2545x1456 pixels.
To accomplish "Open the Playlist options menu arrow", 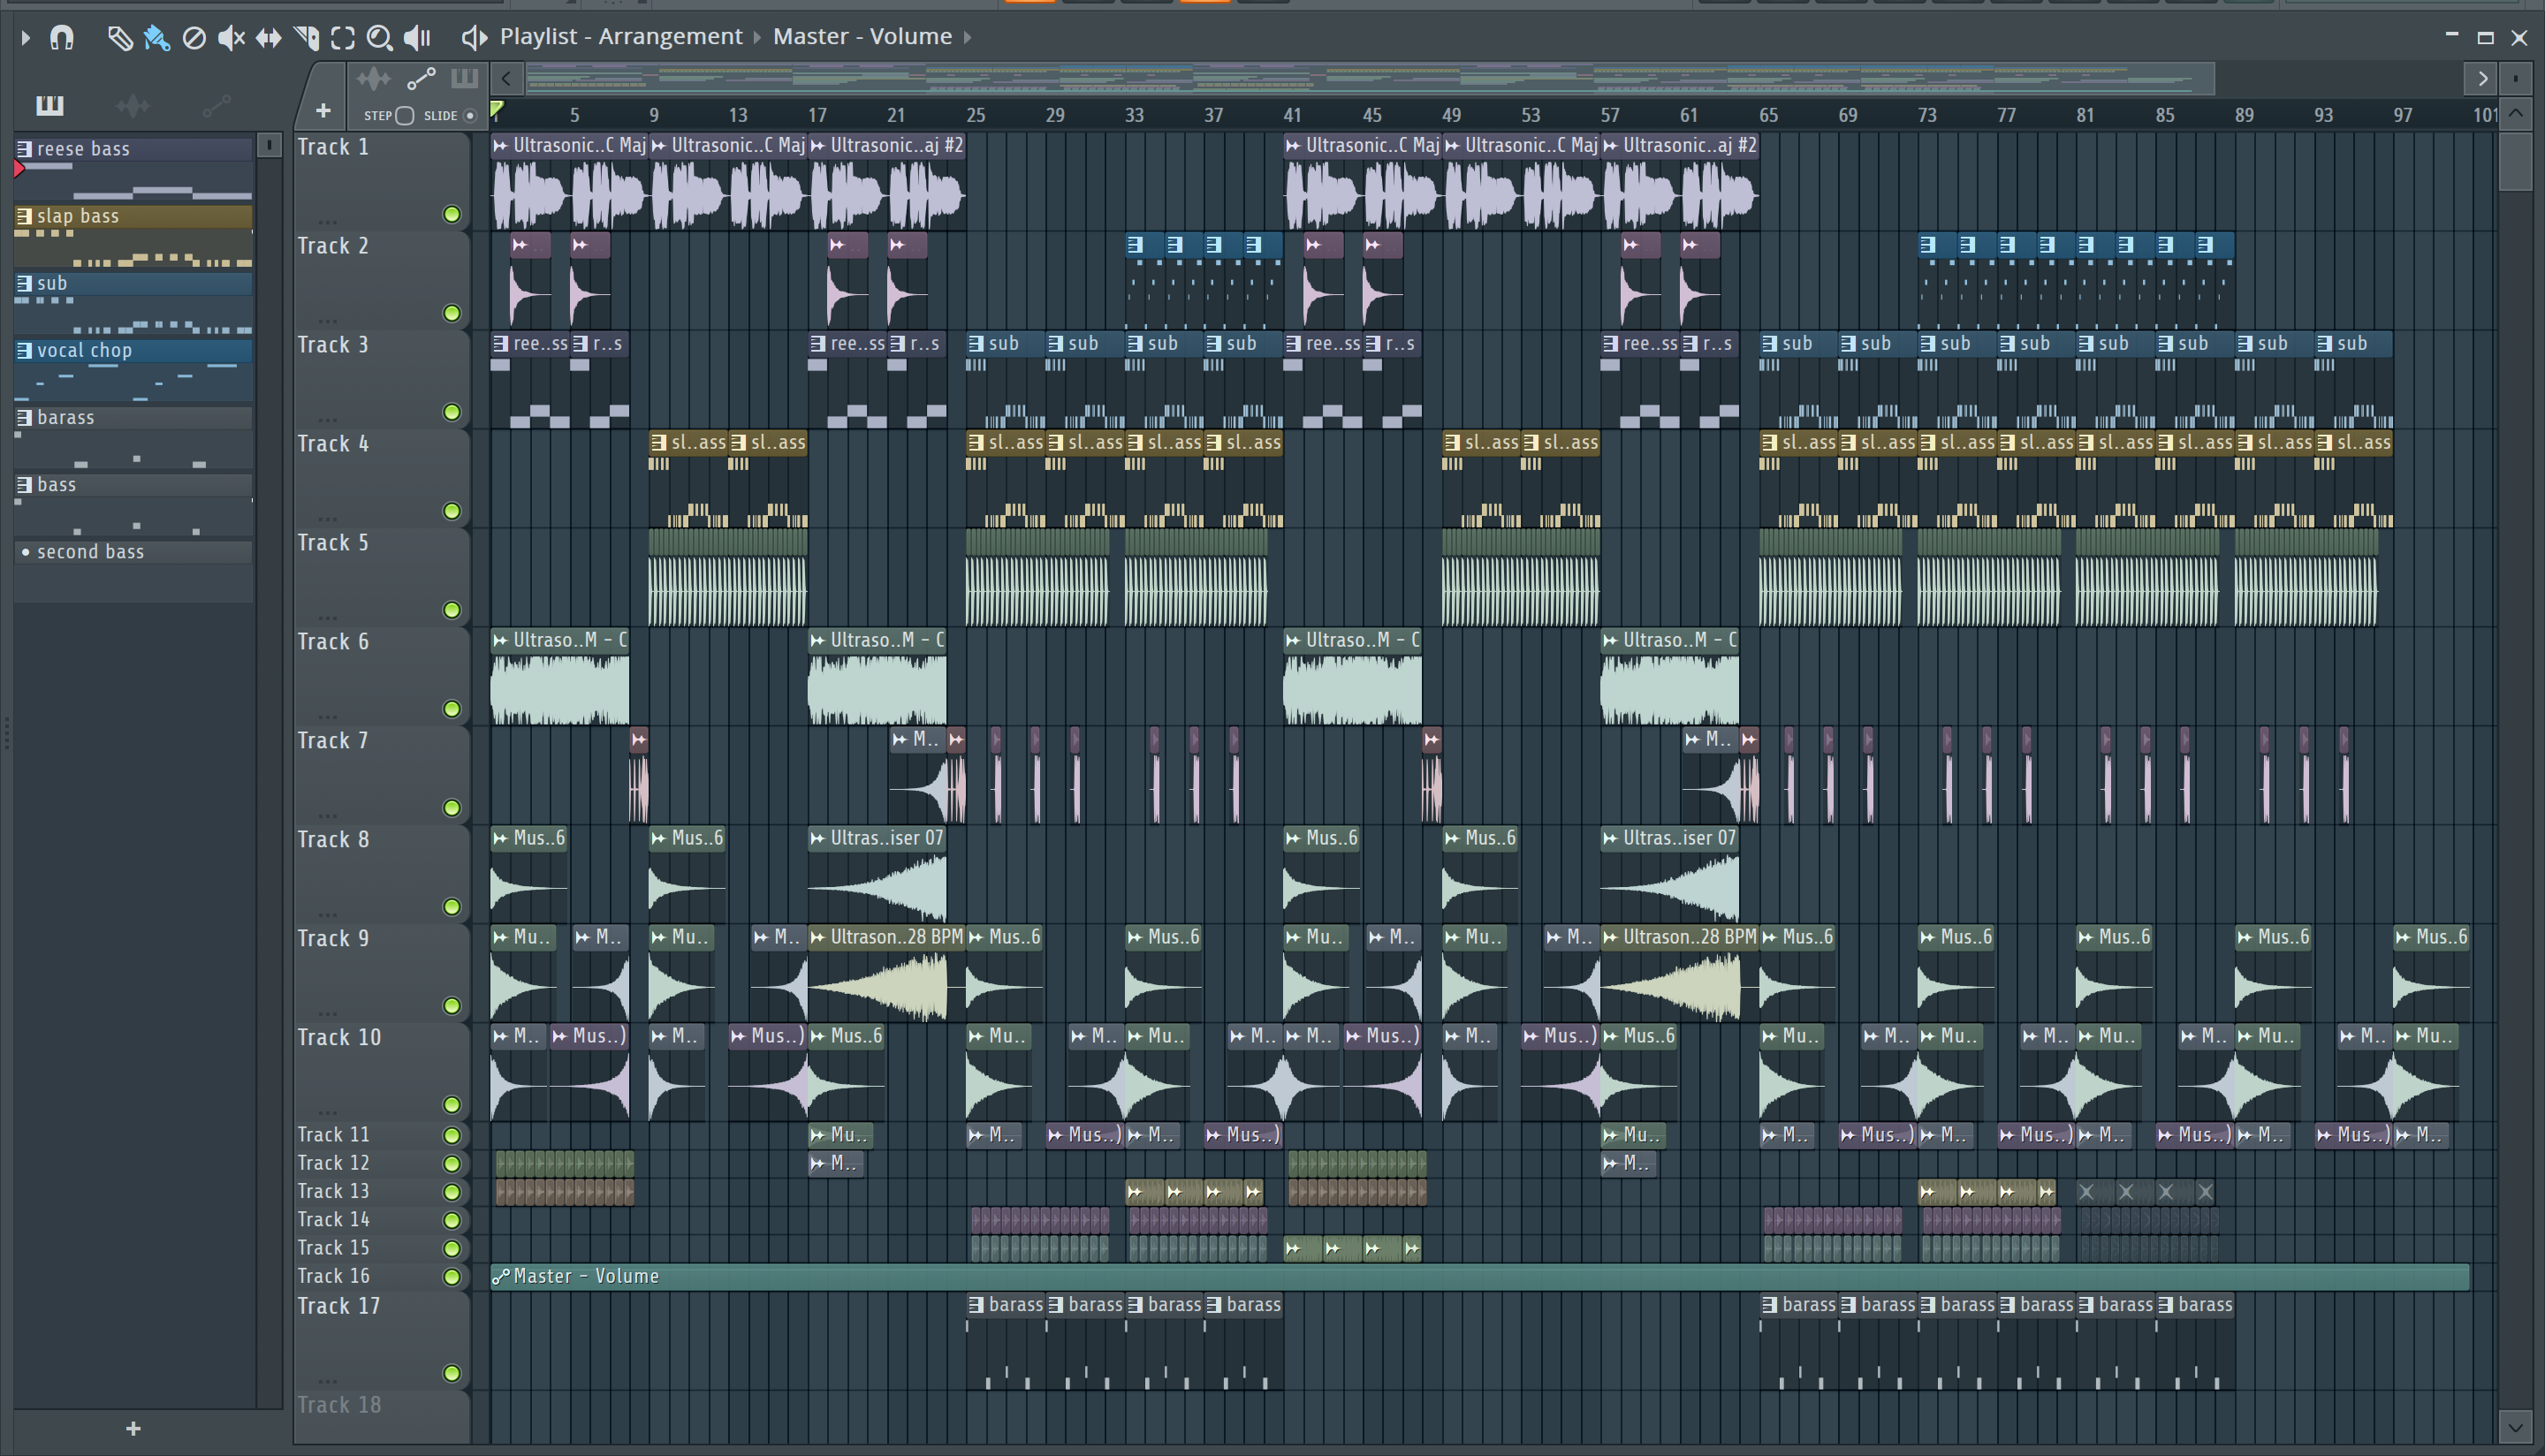I will (25, 38).
